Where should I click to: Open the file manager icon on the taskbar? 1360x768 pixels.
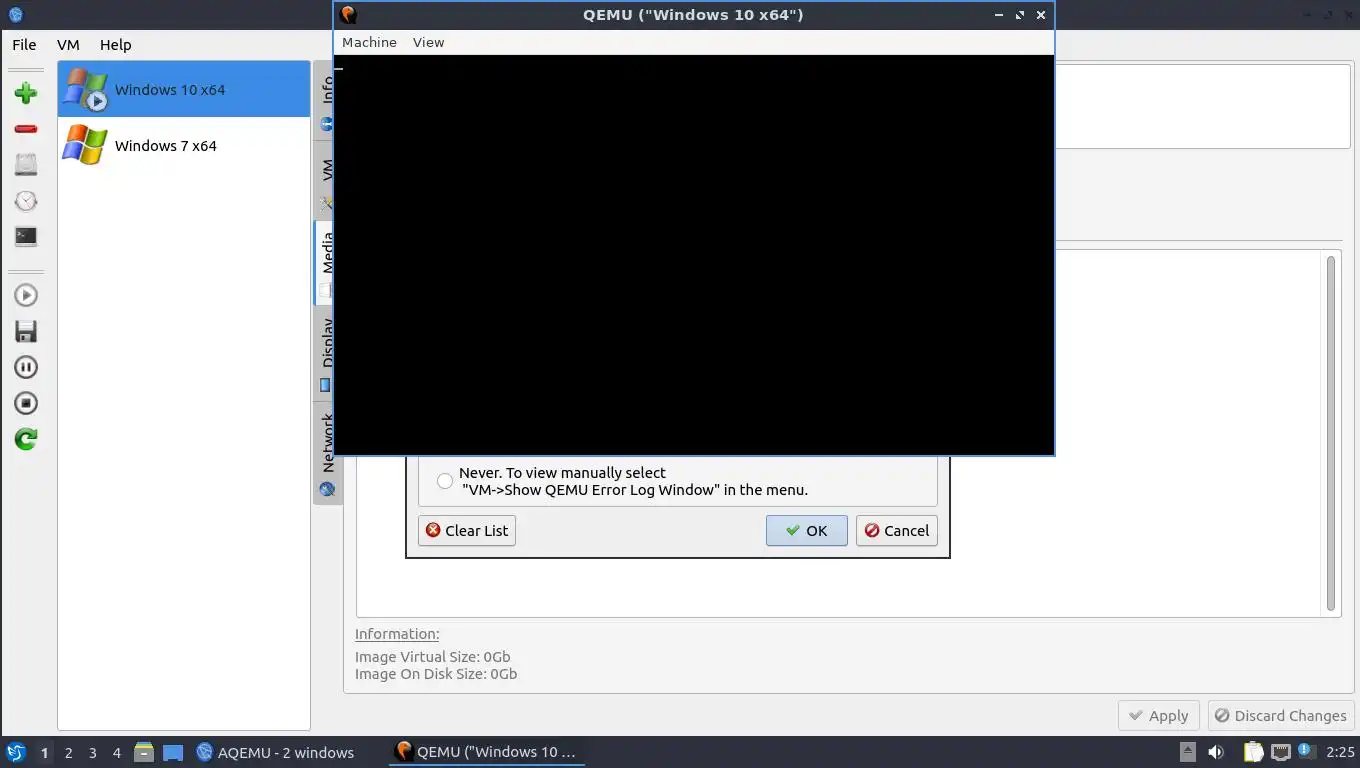click(144, 752)
